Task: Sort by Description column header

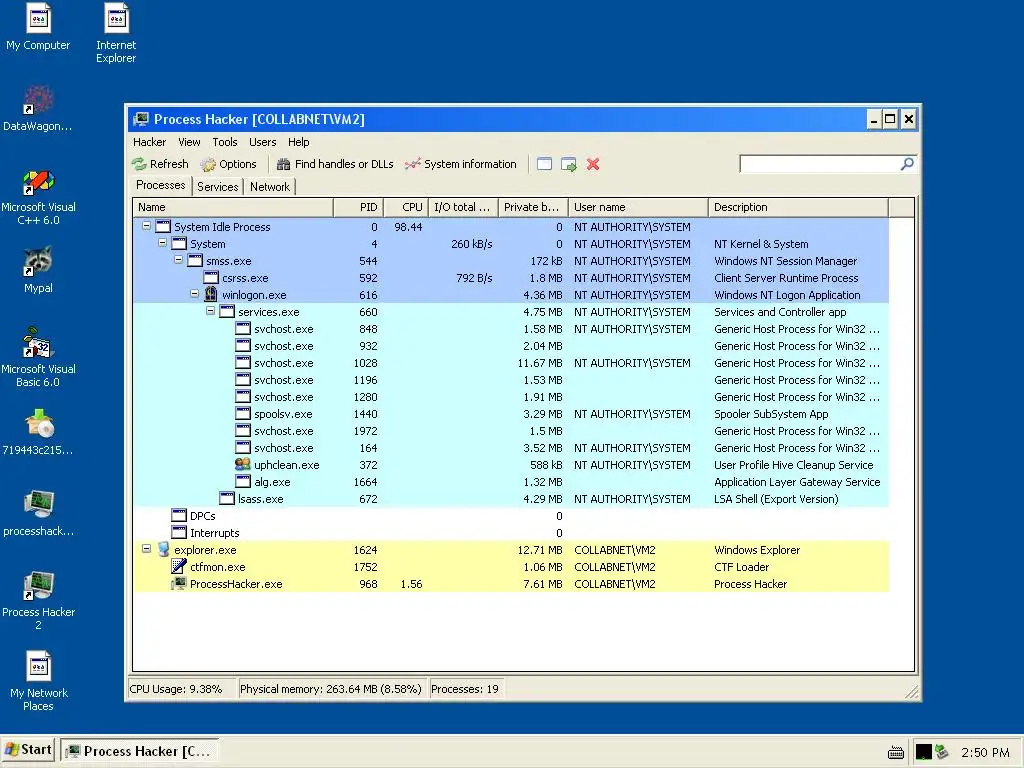Action: pos(798,207)
